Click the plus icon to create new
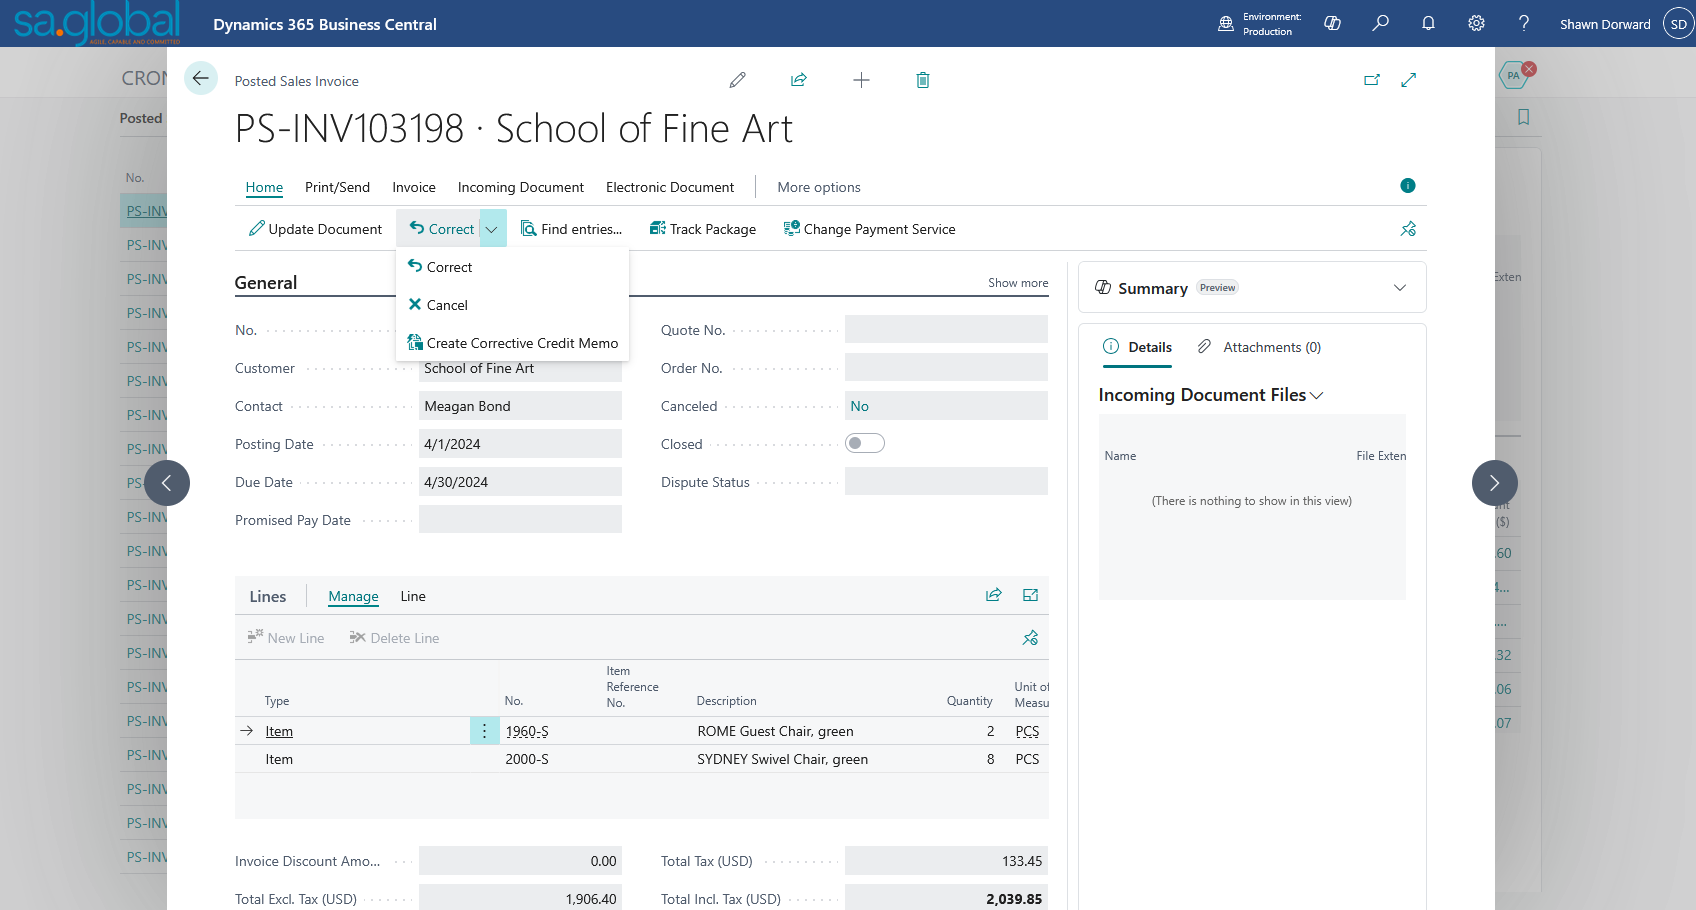The width and height of the screenshot is (1696, 910). (x=860, y=80)
